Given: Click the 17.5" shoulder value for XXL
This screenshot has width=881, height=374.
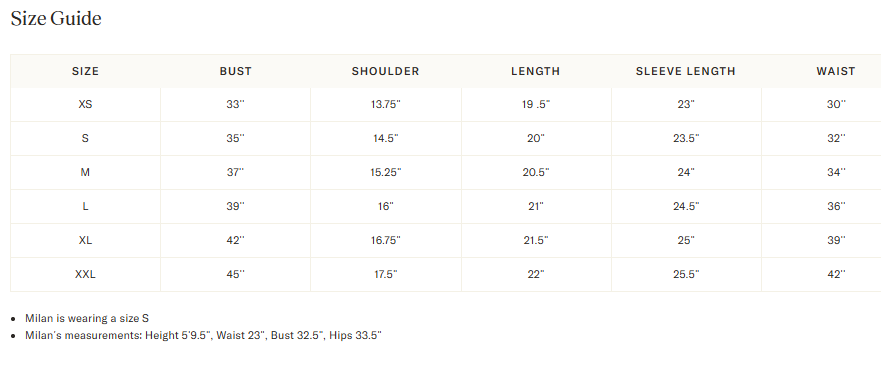Looking at the screenshot, I should click(385, 275).
